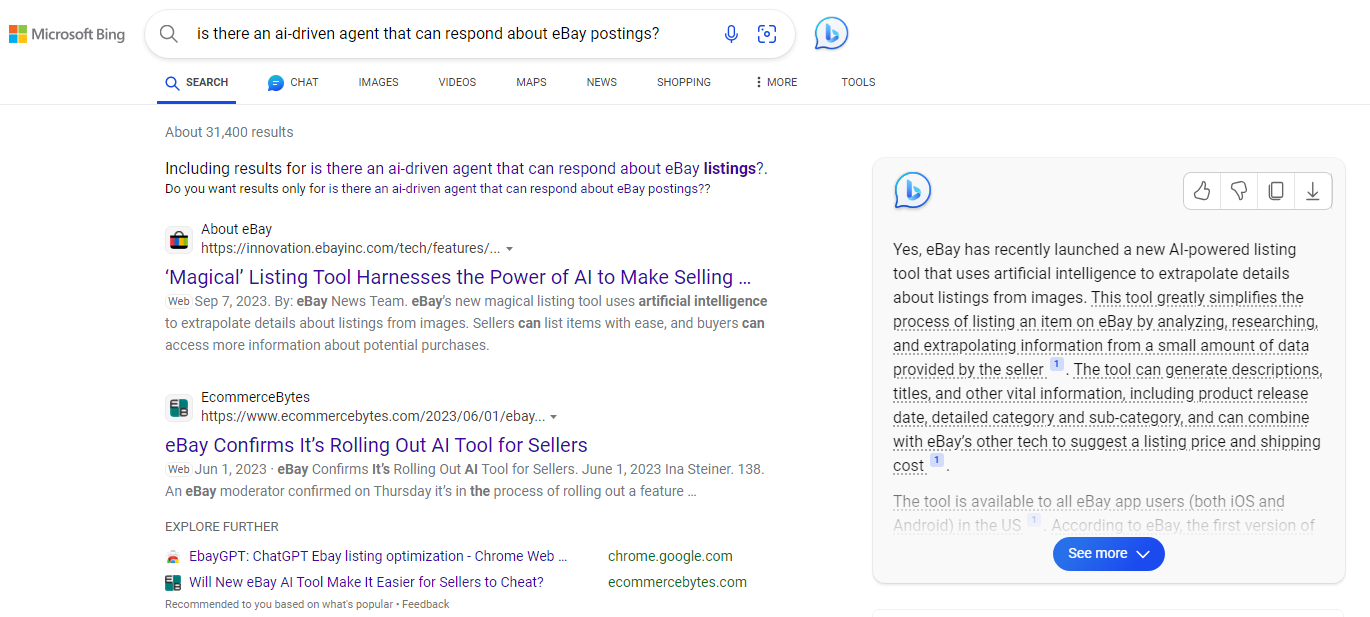
Task: Click the 'listings' corrected query link
Action: [x=537, y=168]
